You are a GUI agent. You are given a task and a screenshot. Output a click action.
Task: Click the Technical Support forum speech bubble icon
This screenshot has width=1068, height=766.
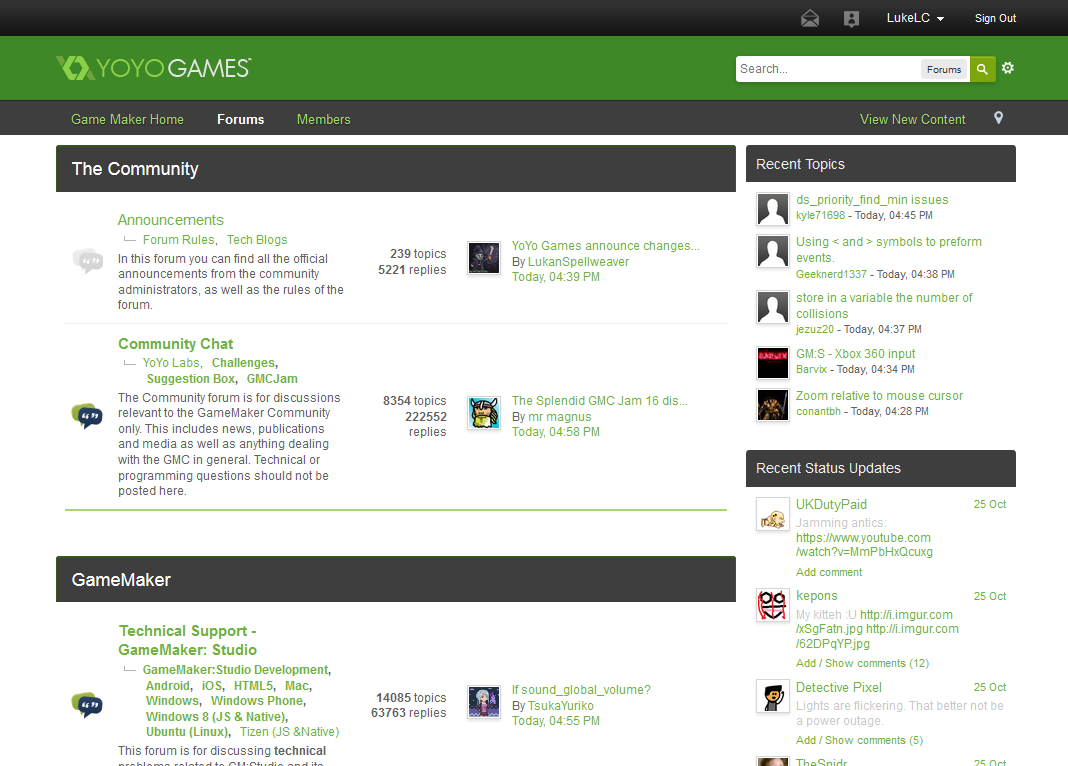pyautogui.click(x=87, y=704)
